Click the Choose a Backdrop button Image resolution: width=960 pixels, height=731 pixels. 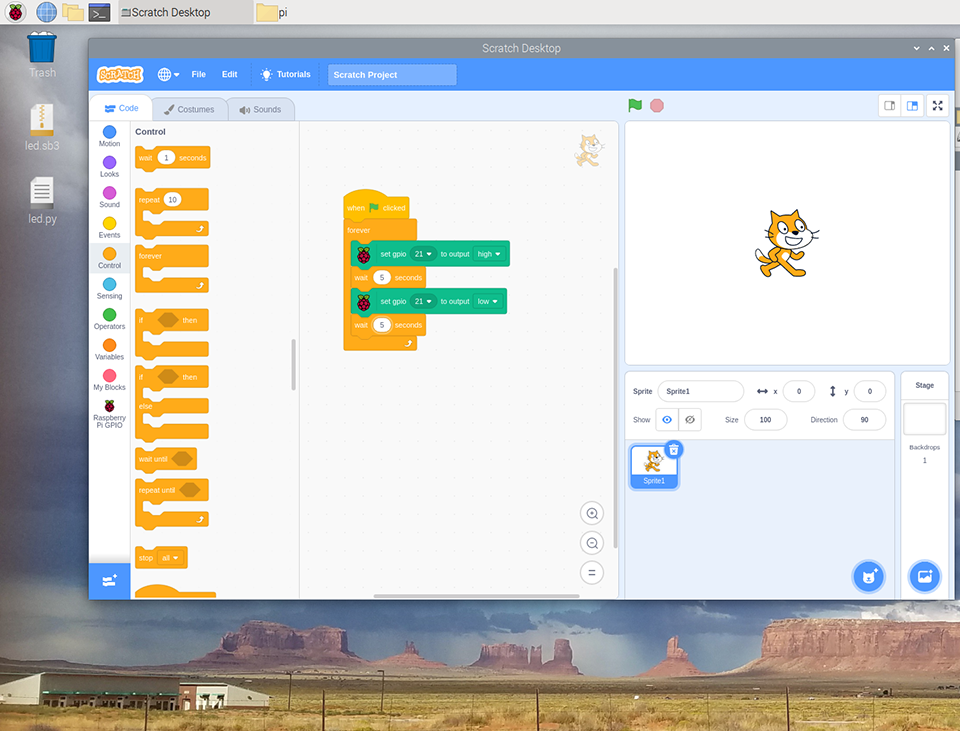[924, 577]
